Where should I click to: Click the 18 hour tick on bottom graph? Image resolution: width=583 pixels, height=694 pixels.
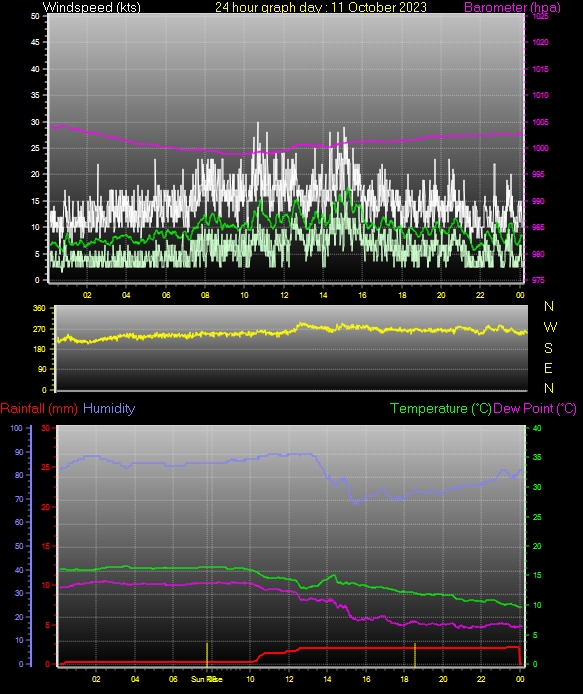pos(404,679)
